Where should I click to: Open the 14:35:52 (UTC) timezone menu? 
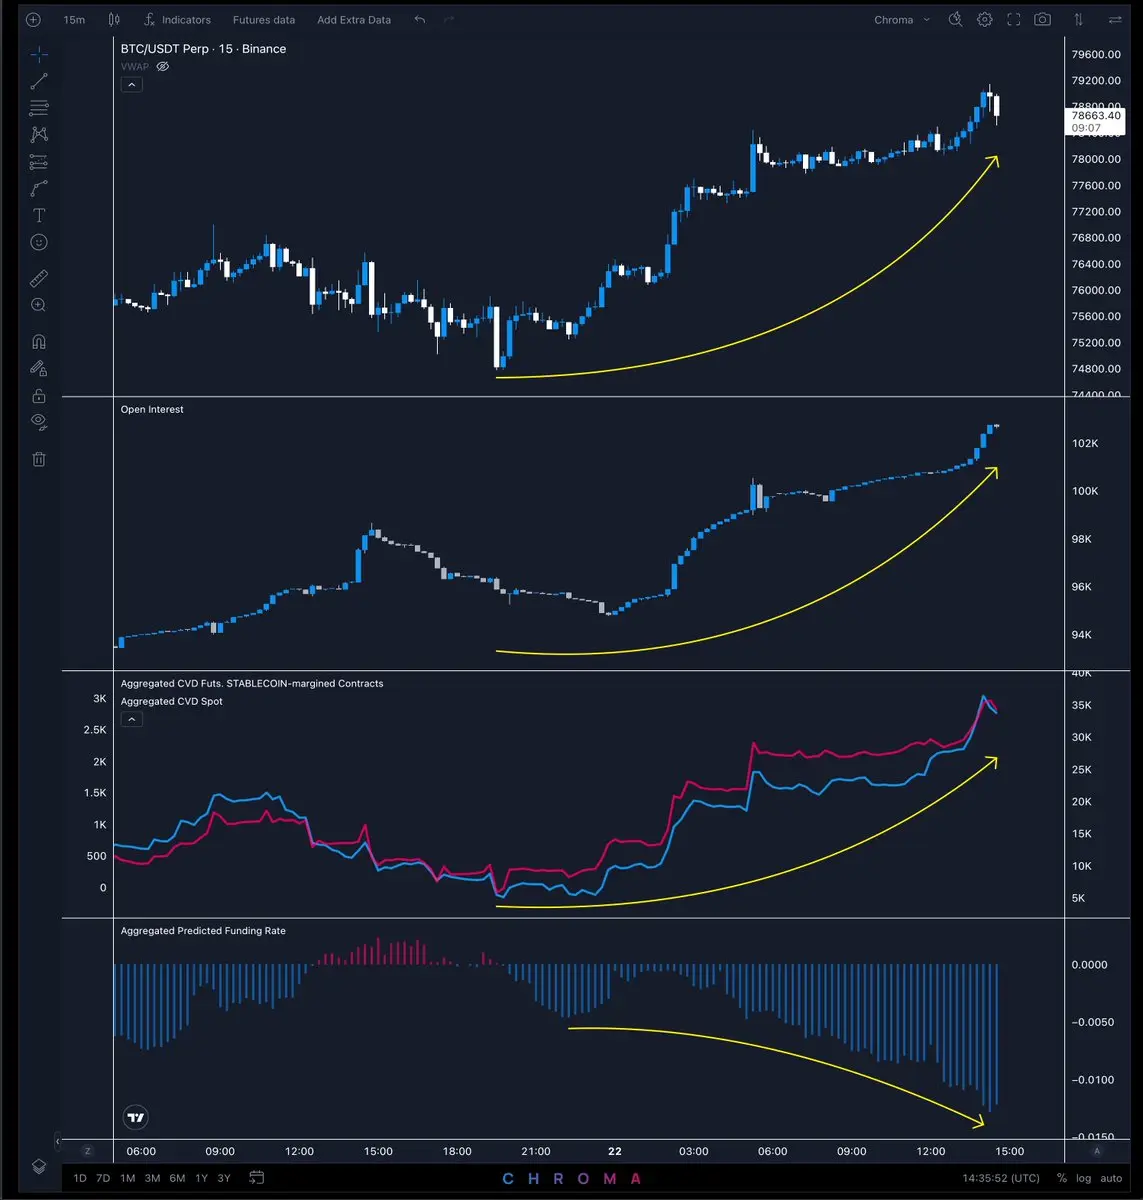pos(1001,1179)
